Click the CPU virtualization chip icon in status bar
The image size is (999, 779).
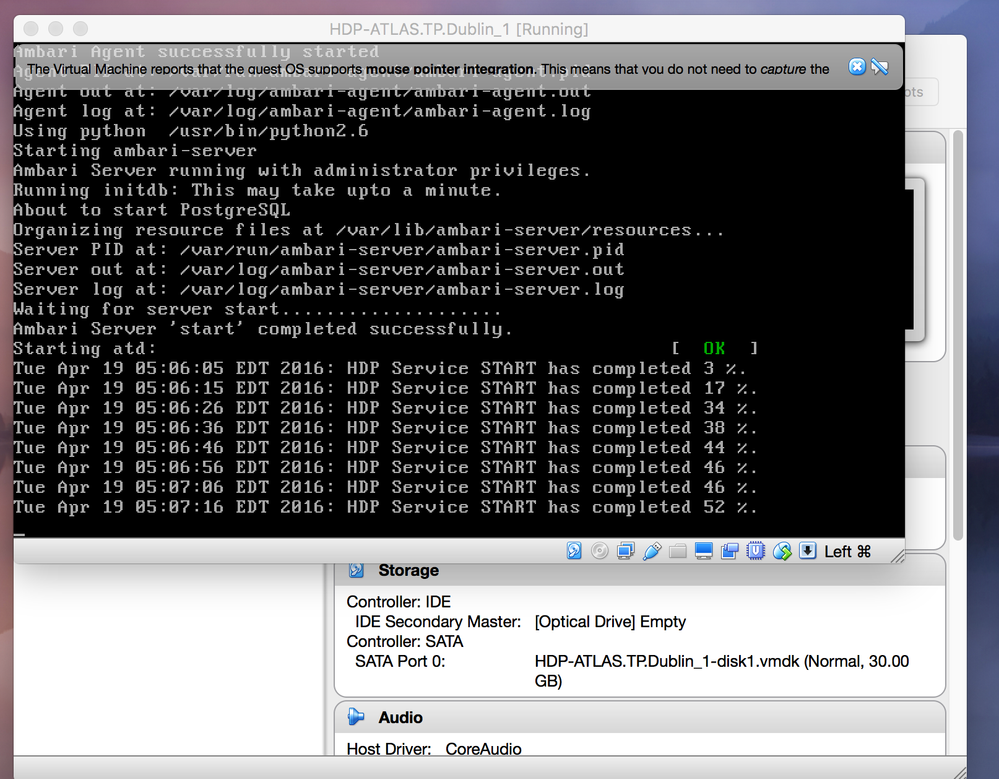[756, 551]
